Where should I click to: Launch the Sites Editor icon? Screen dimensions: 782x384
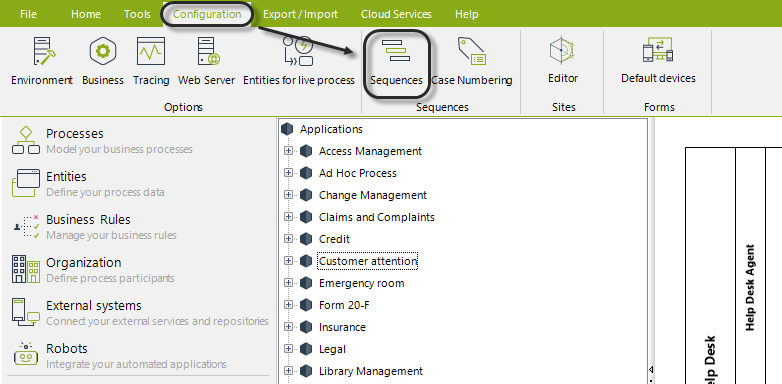(x=563, y=50)
